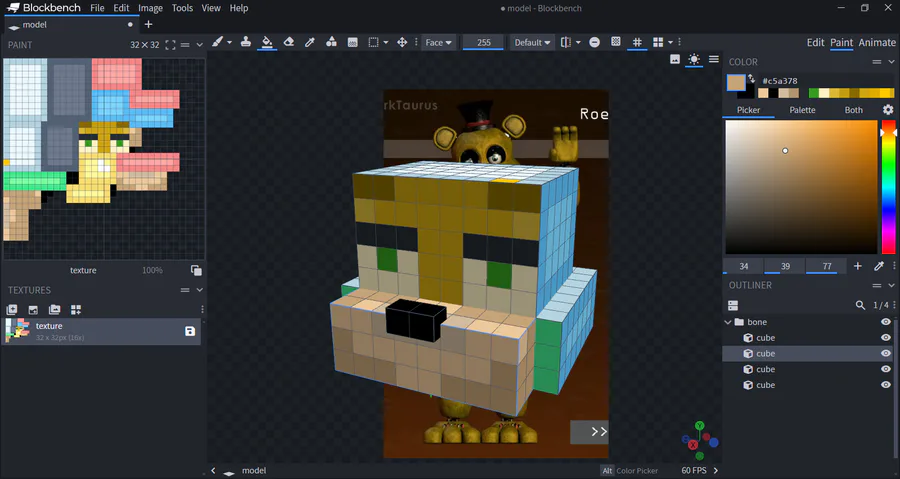Open the Help menu
The image size is (900, 479).
239,8
